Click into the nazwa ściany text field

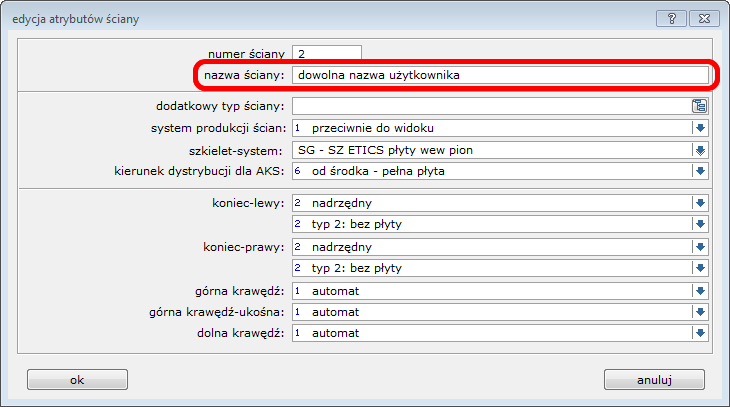coord(498,75)
